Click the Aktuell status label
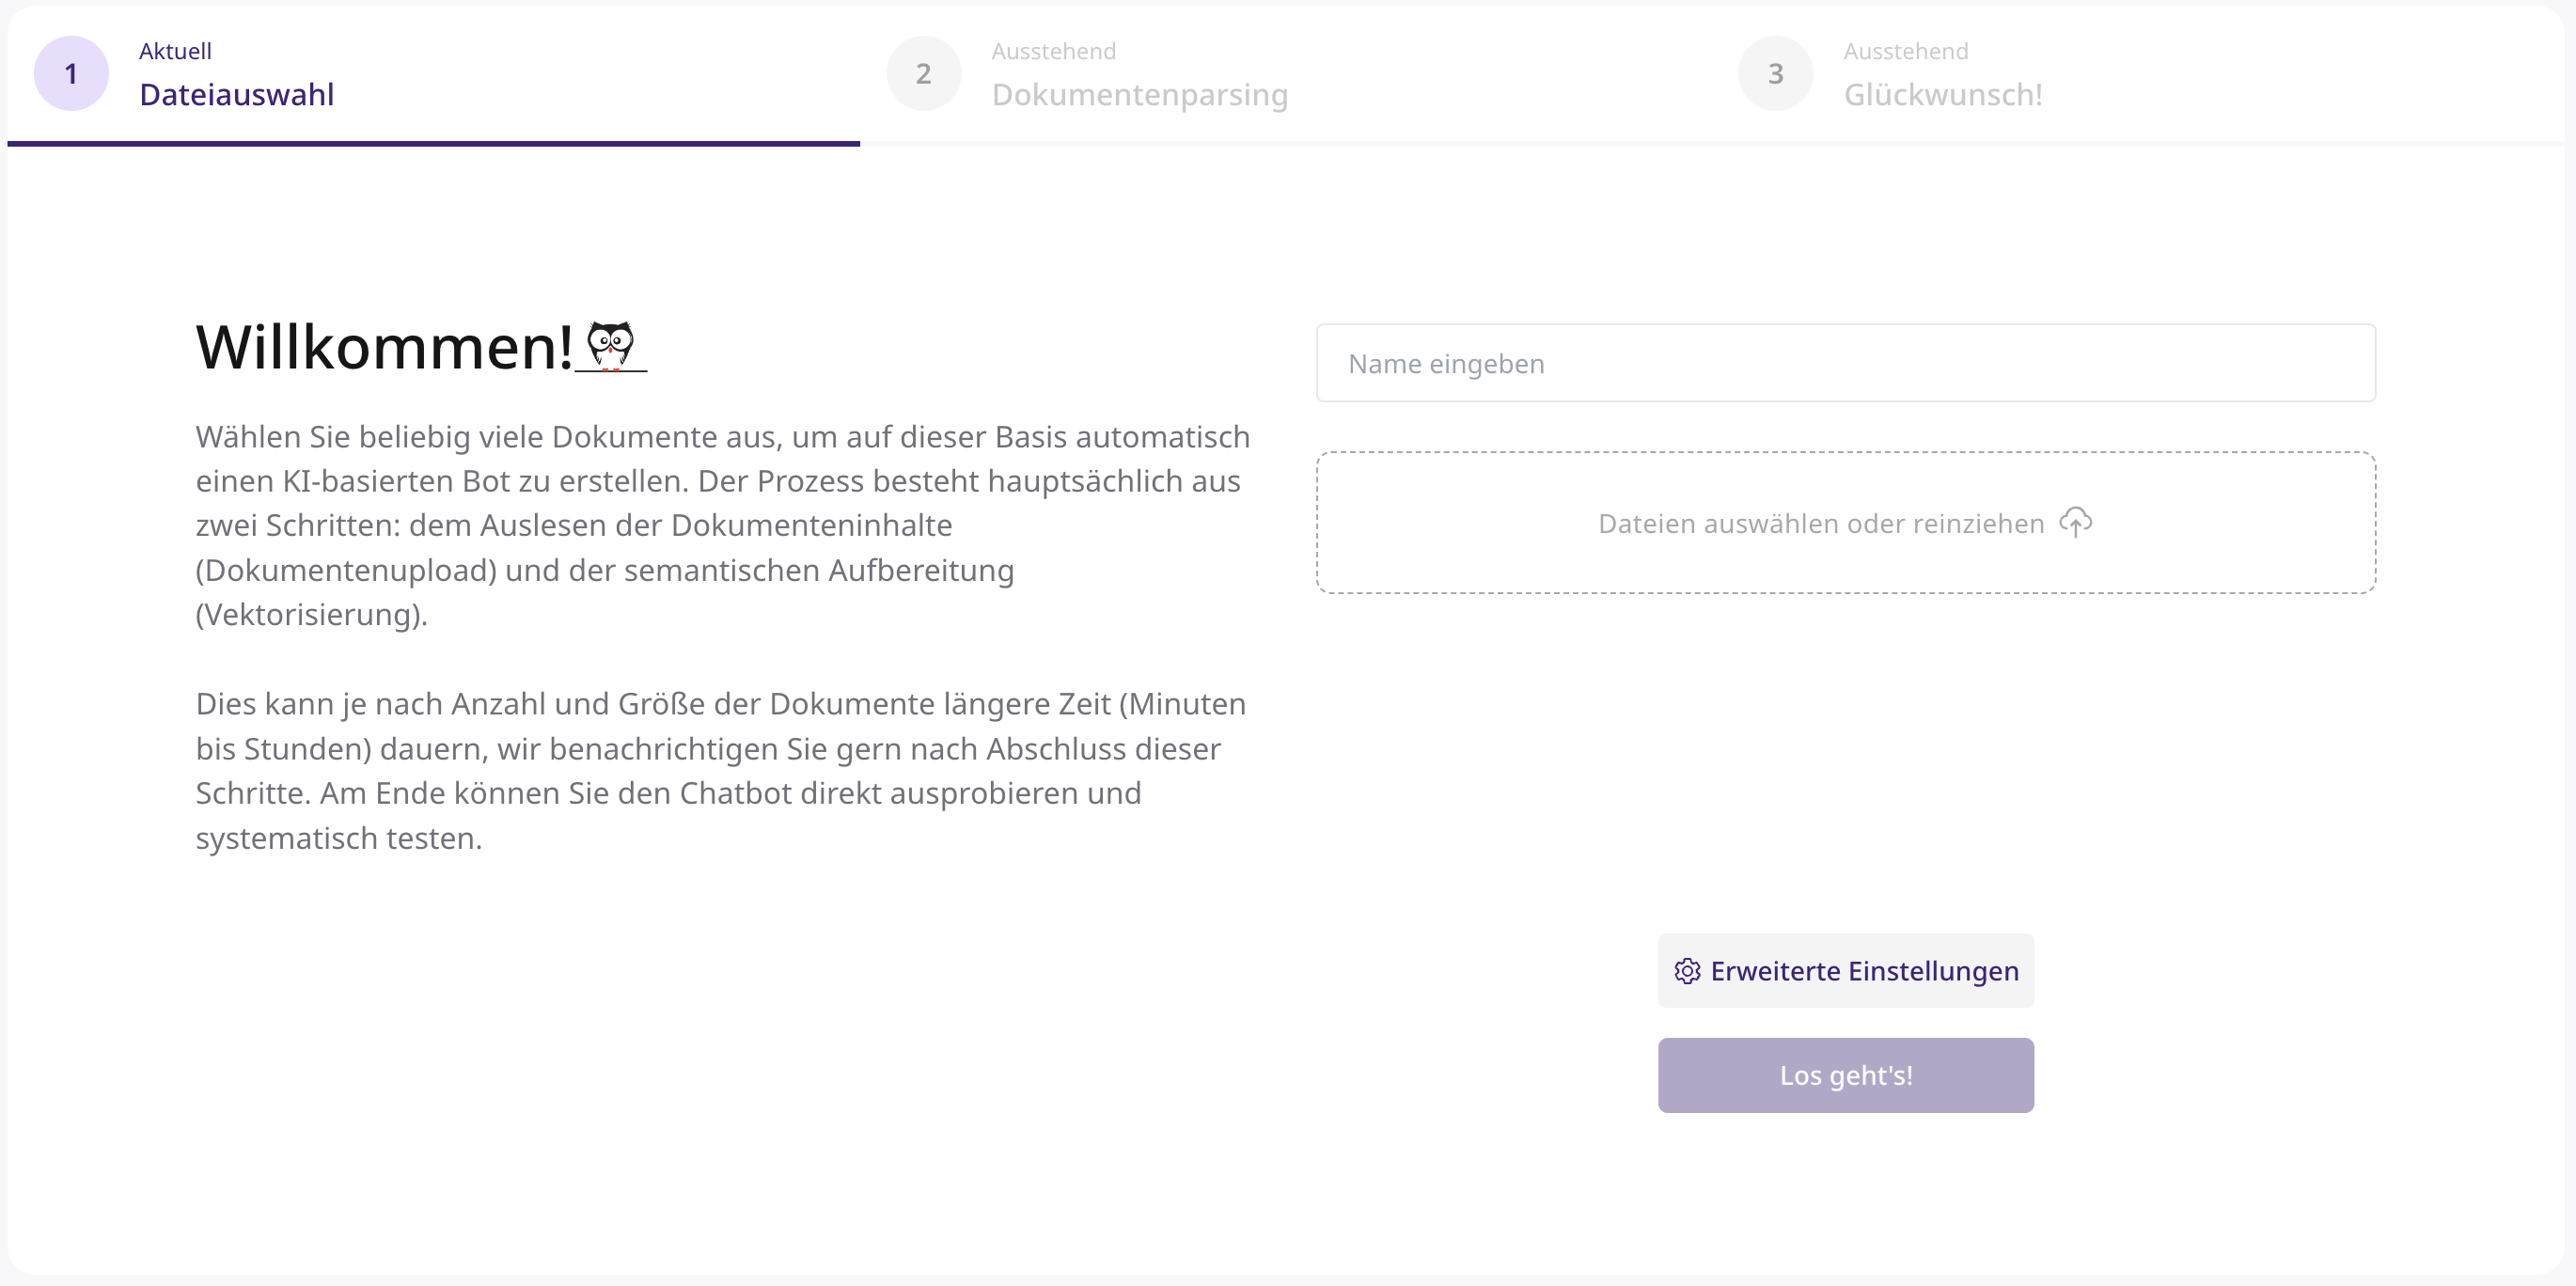Viewport: 2576px width, 1286px height. coord(175,51)
